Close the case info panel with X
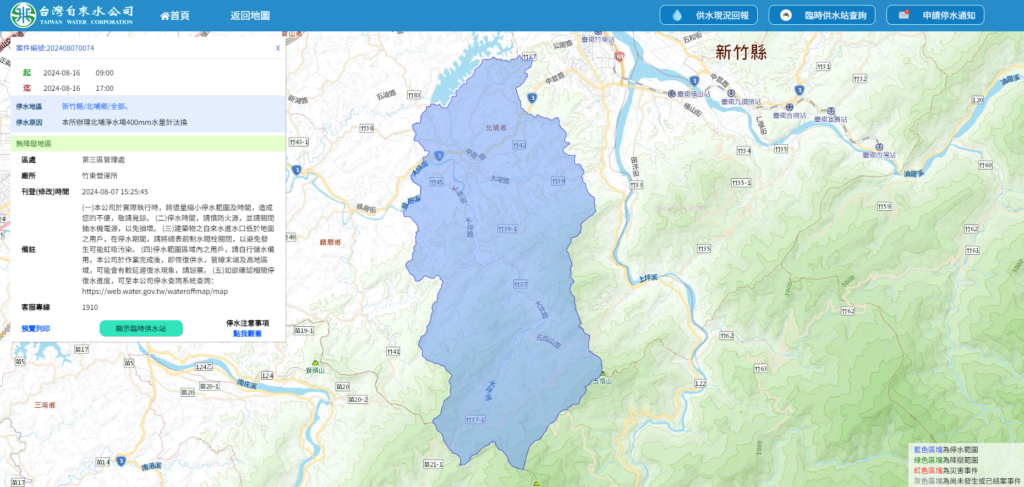 (278, 47)
